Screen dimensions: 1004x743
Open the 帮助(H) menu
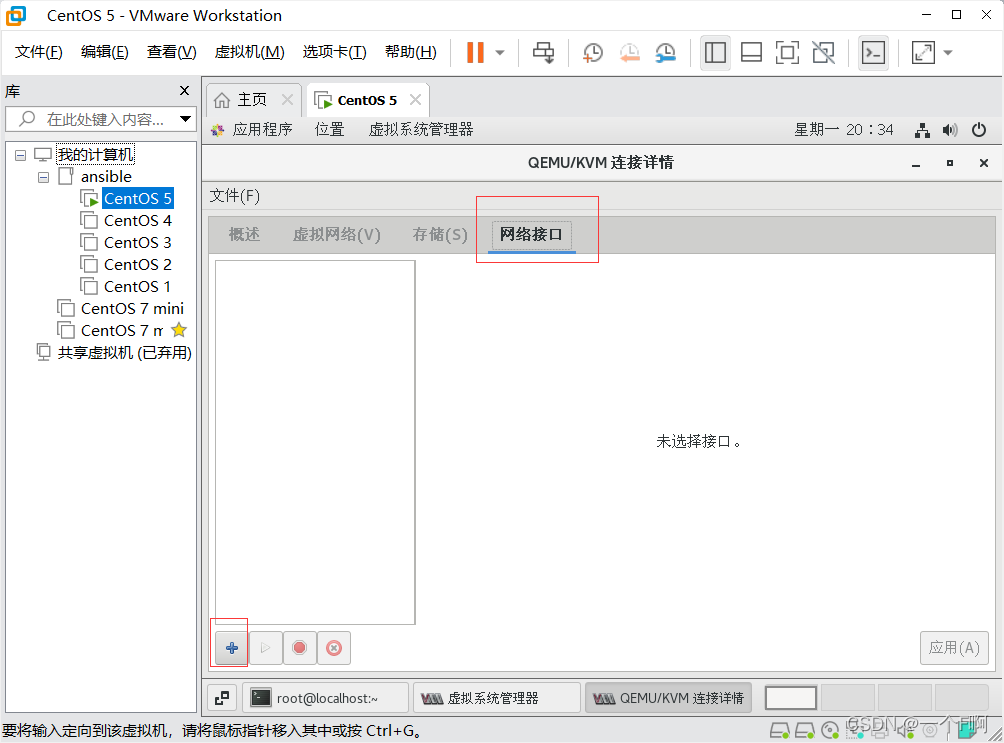tap(410, 52)
